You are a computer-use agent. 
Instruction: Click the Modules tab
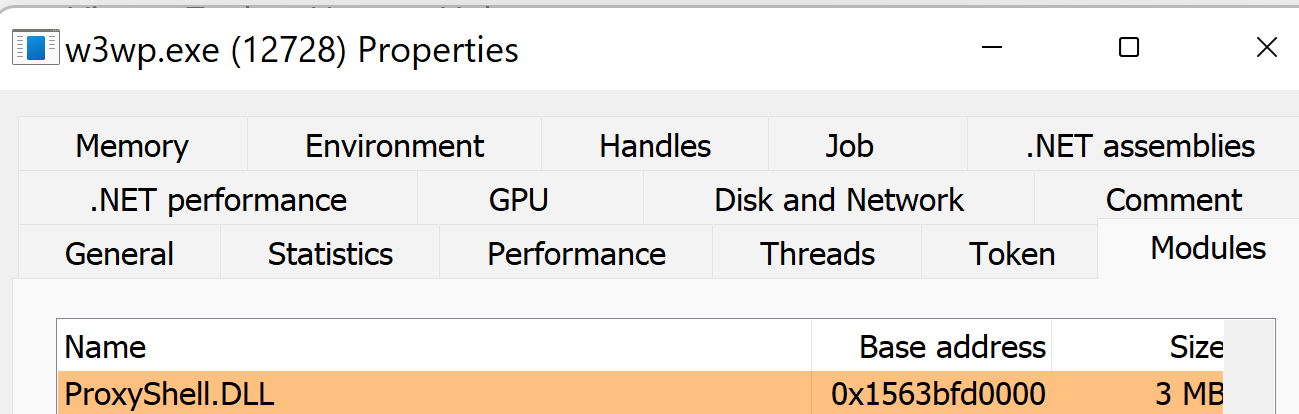pos(1208,248)
